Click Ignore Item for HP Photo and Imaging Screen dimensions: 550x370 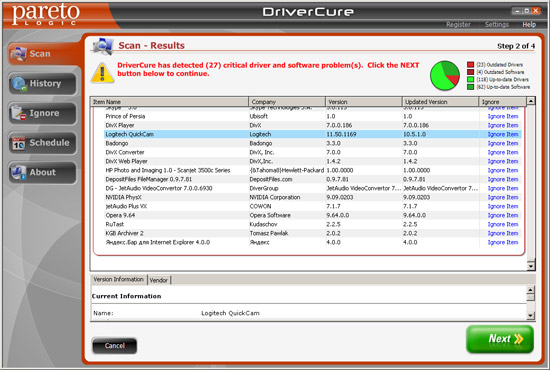[x=503, y=170]
